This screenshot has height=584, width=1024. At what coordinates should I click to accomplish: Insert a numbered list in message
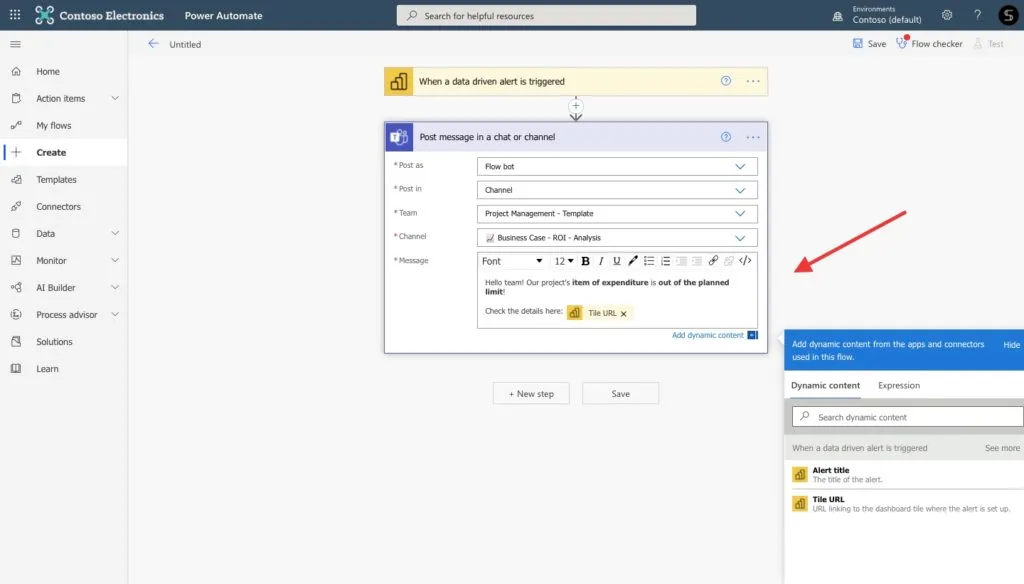coord(665,261)
